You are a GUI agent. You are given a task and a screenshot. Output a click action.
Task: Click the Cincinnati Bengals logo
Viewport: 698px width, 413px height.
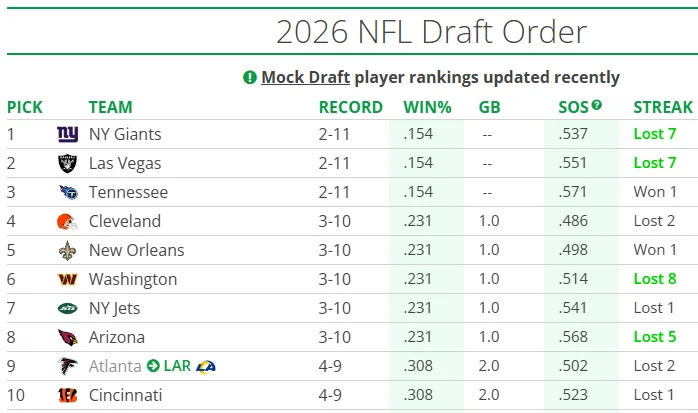[67, 395]
